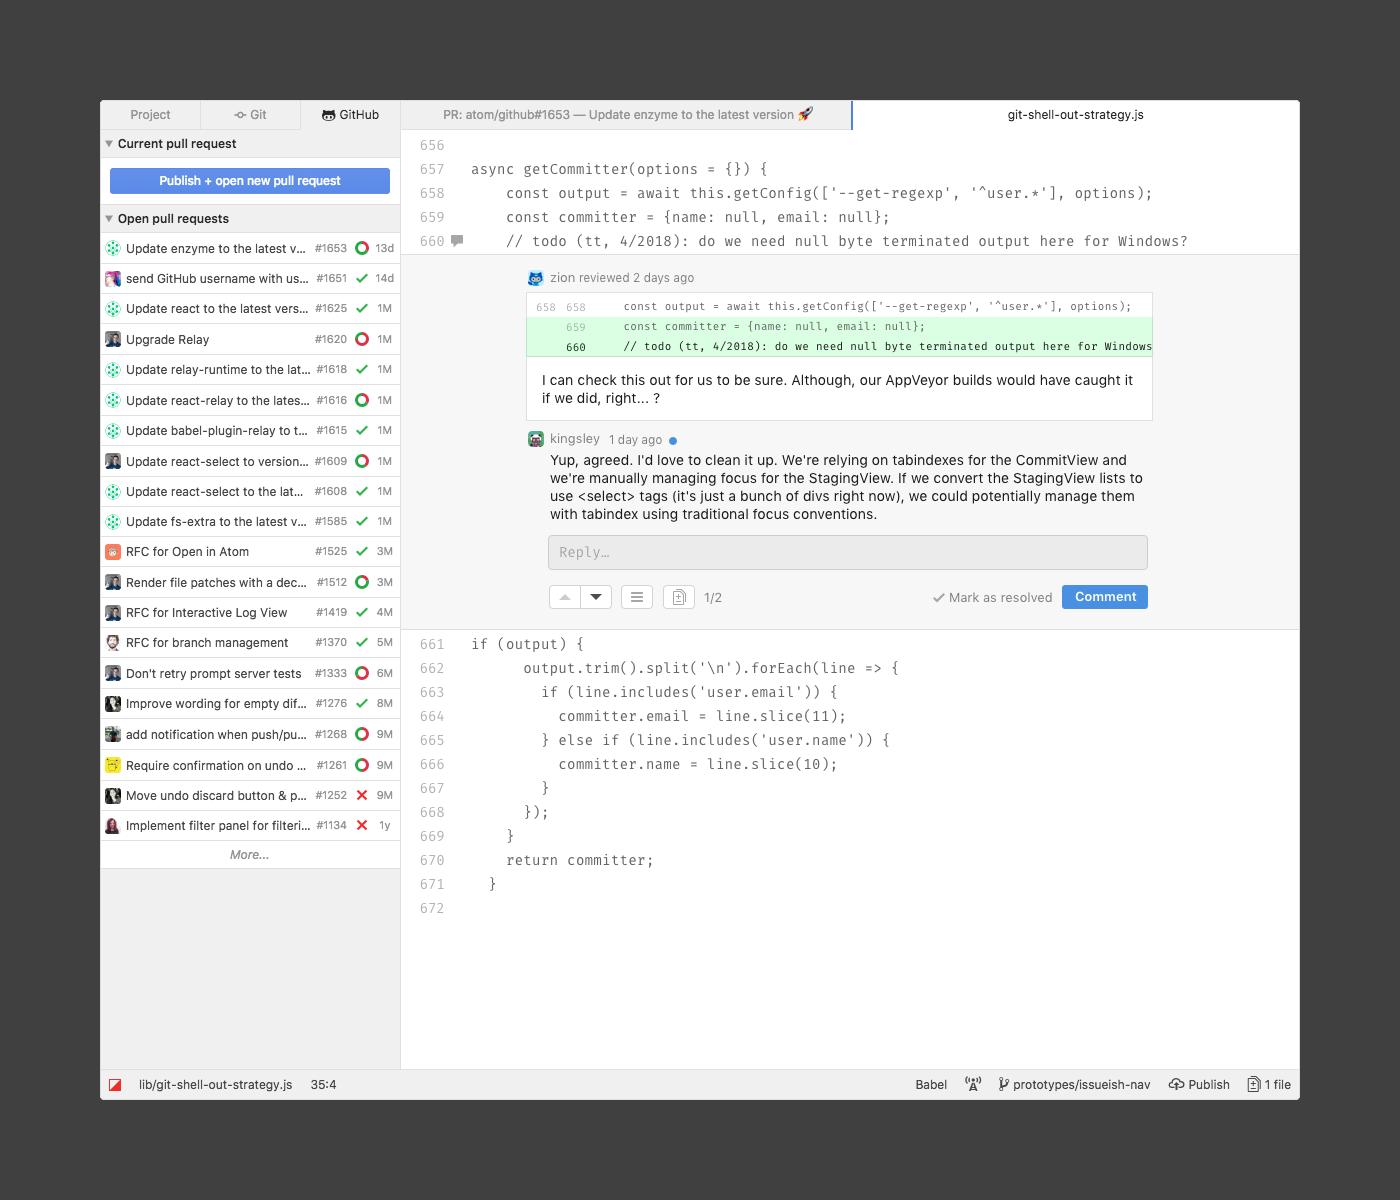Click line number 657 in the gutter
The image size is (1400, 1200).
pos(432,170)
